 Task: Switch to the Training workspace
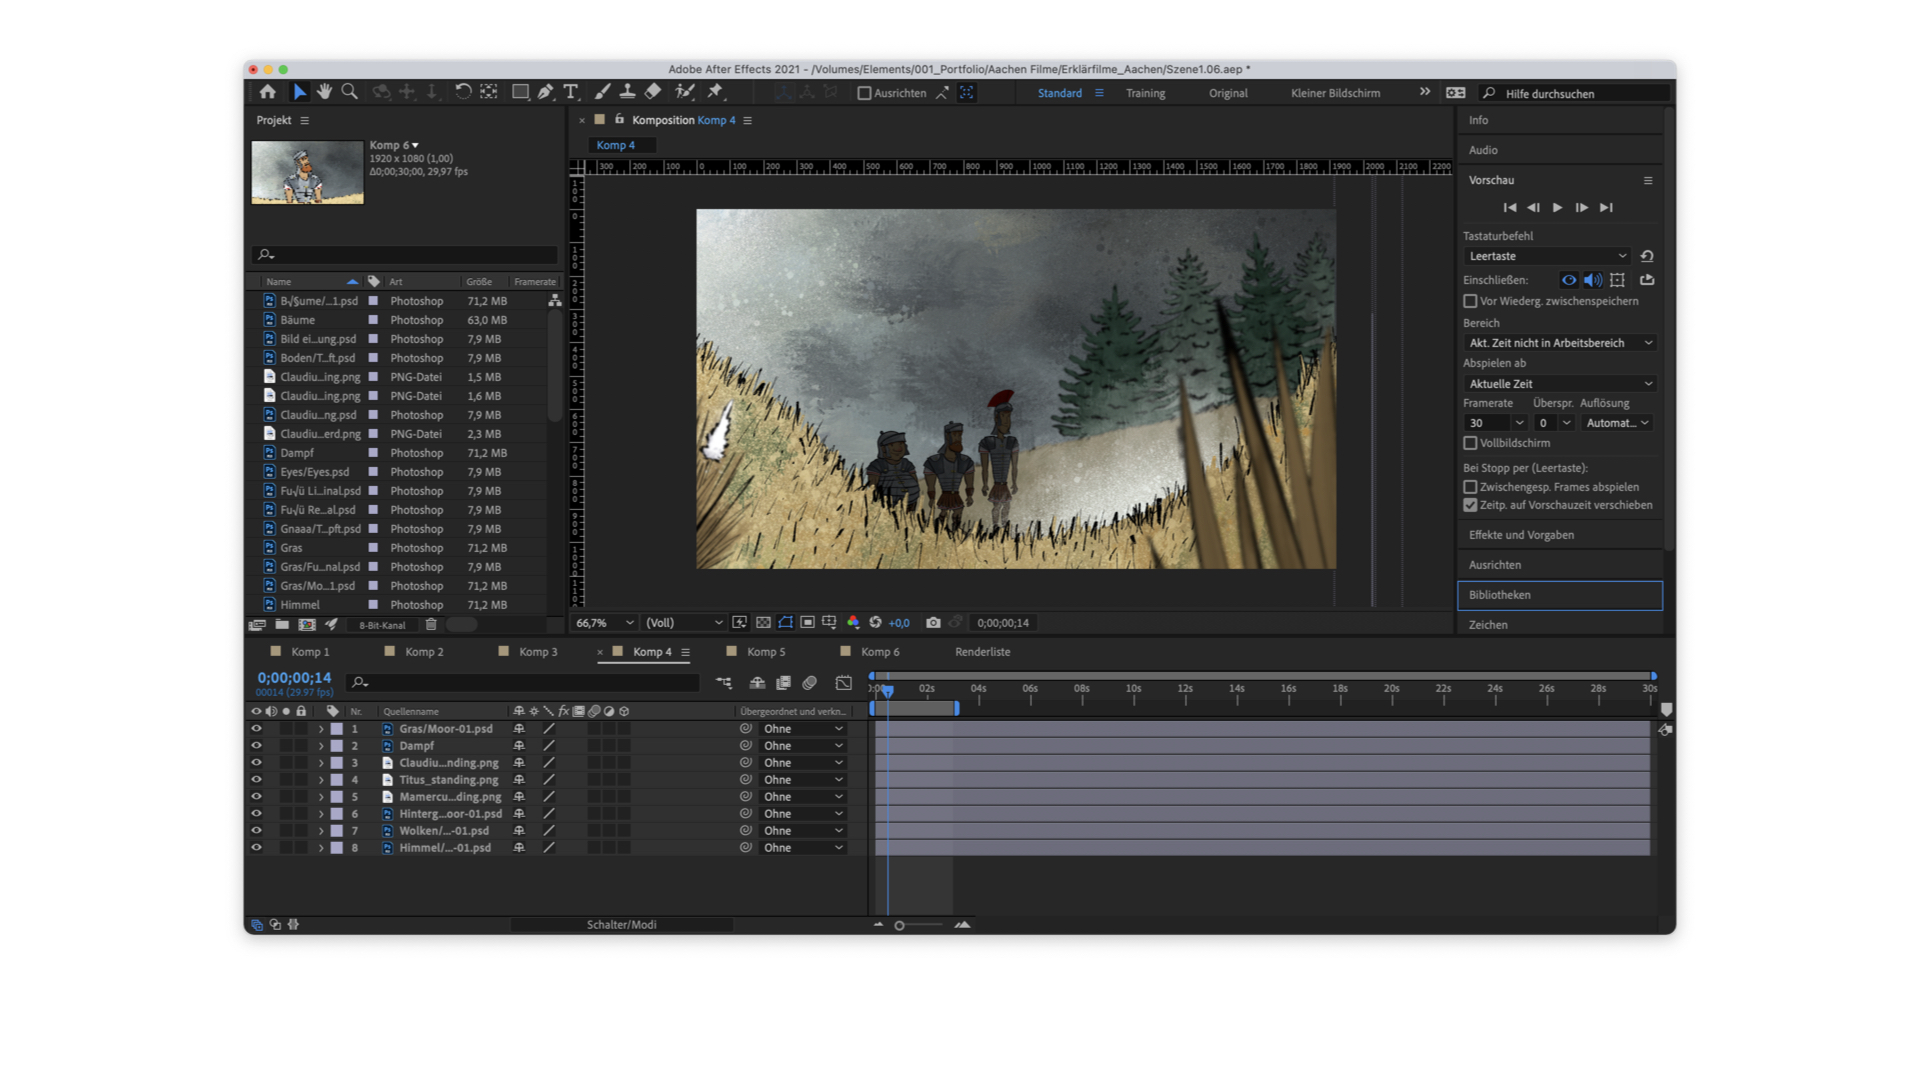click(1145, 93)
